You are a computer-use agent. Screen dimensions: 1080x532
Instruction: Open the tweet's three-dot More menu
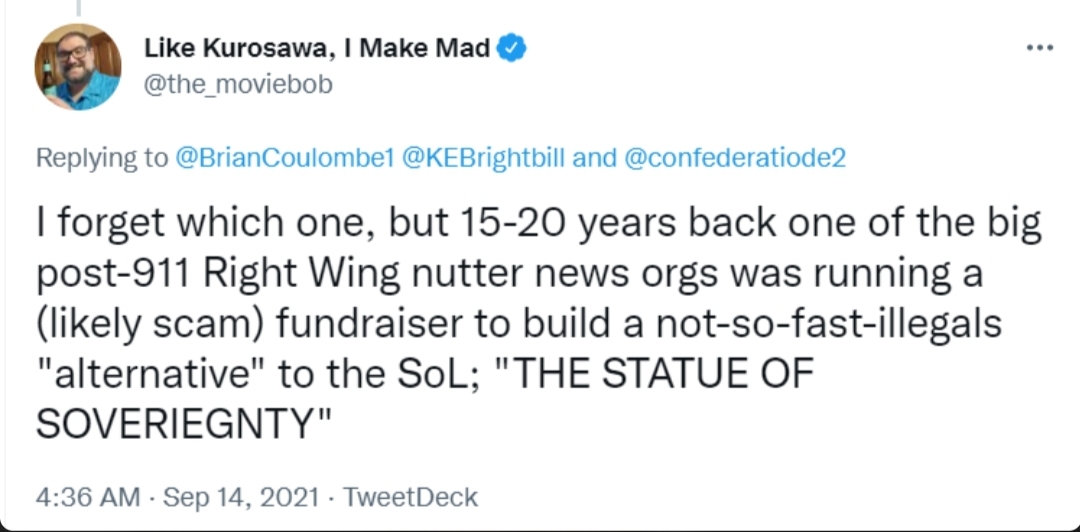click(x=1039, y=49)
